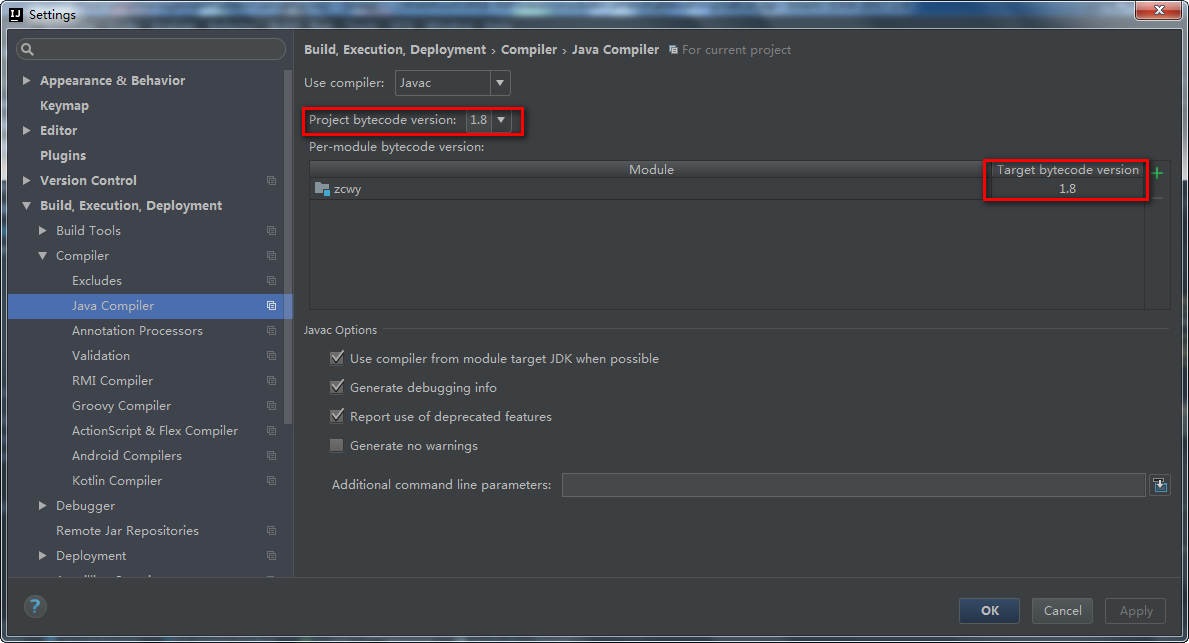Click the zcwy module folder icon
Screen dimensions: 1189x643
pos(322,189)
